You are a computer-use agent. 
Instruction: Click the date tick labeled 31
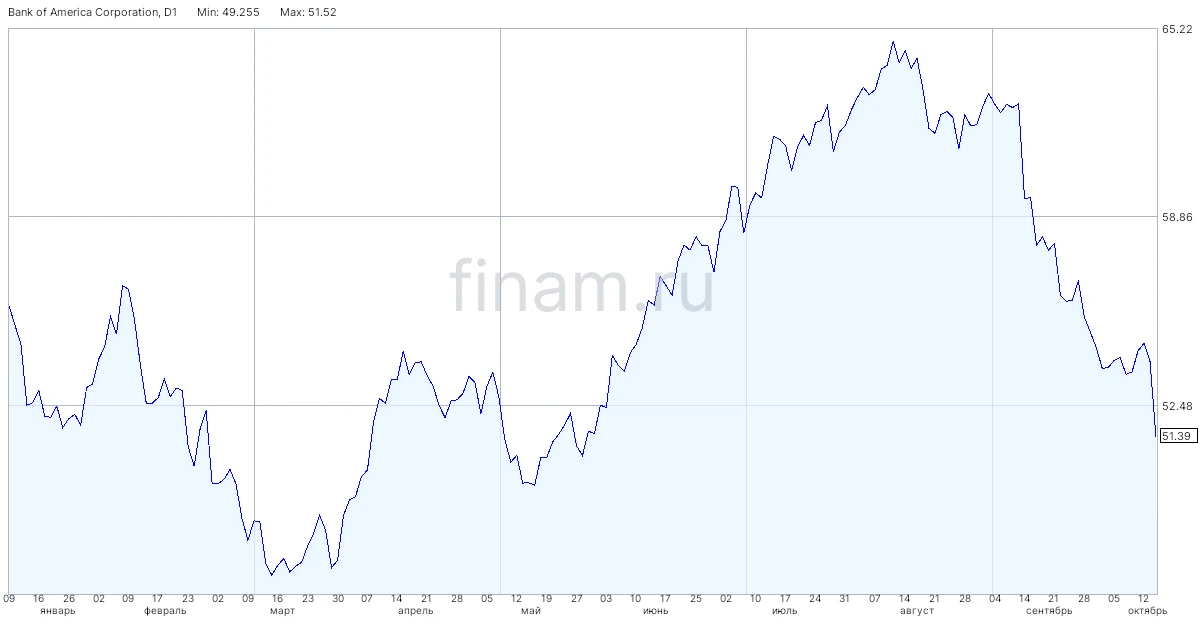coord(845,598)
